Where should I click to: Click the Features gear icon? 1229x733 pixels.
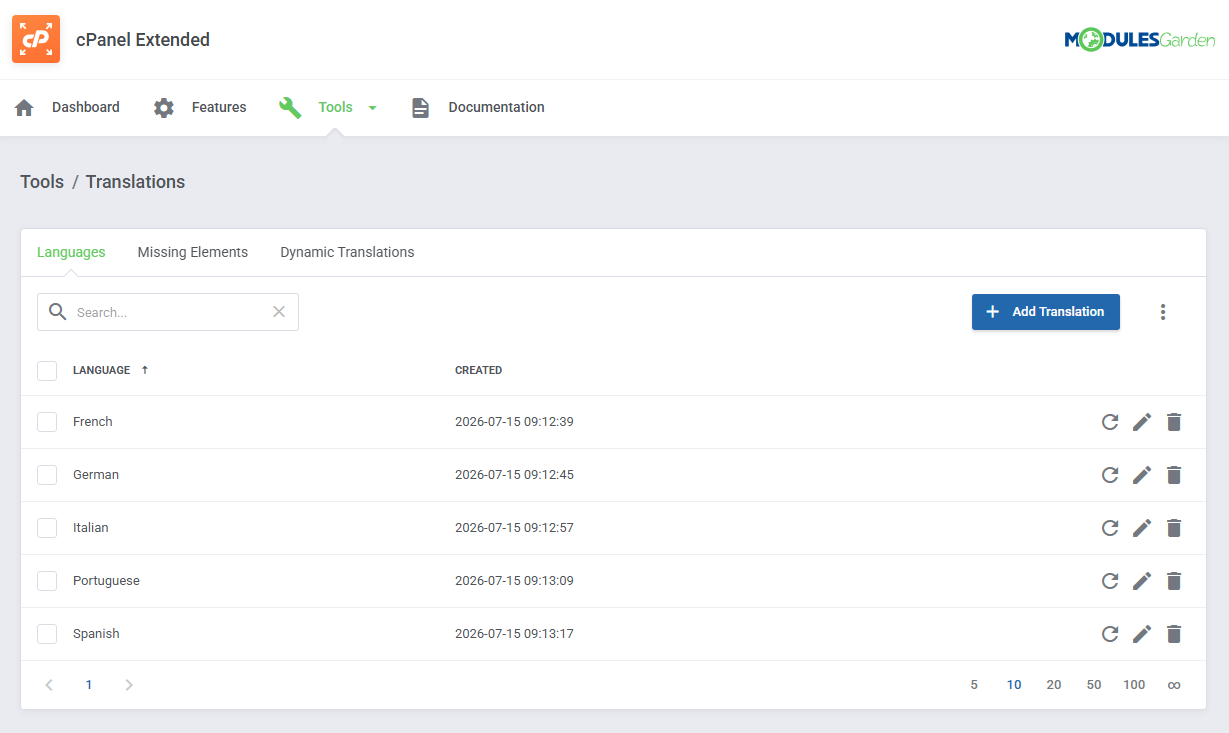[x=164, y=107]
